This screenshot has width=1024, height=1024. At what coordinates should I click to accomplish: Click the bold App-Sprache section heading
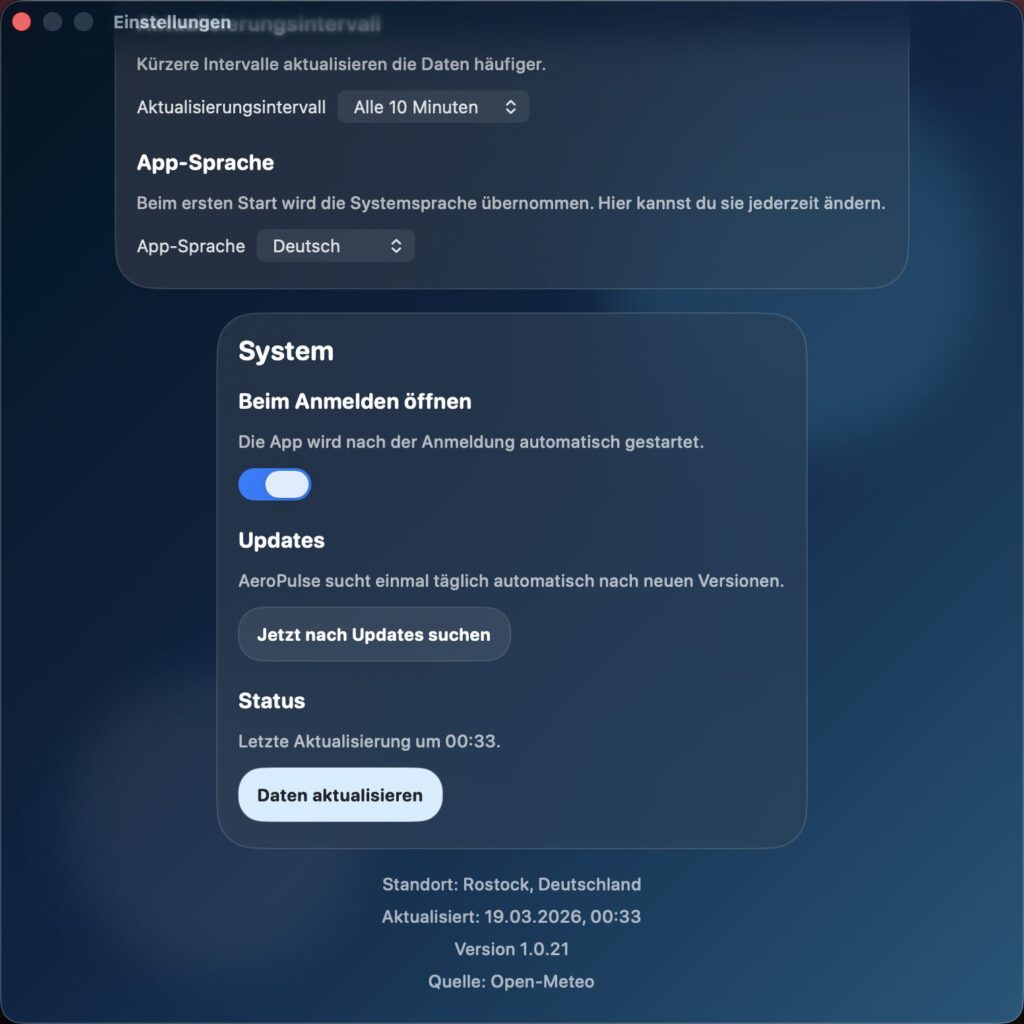(x=205, y=162)
